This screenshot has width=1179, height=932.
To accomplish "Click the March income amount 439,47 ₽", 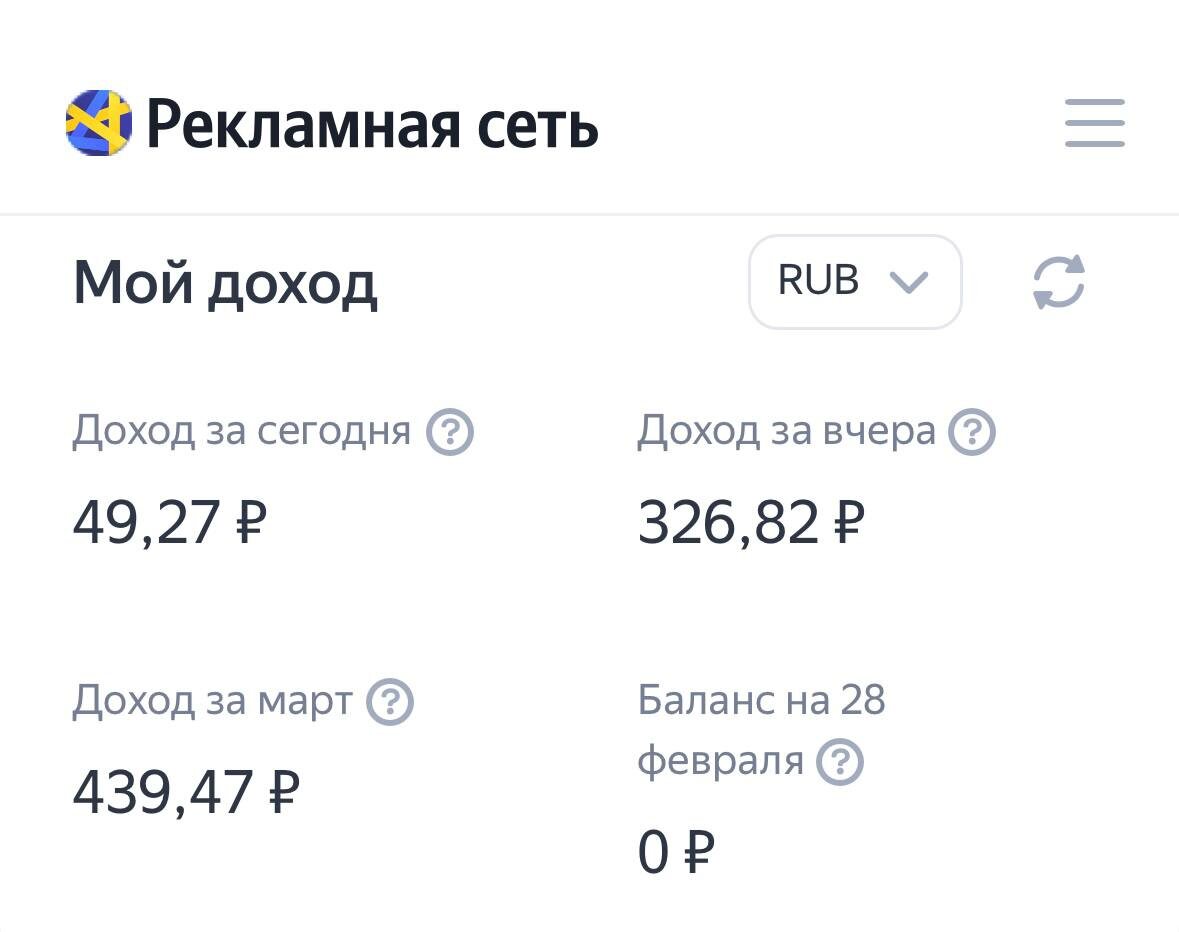I will (186, 792).
